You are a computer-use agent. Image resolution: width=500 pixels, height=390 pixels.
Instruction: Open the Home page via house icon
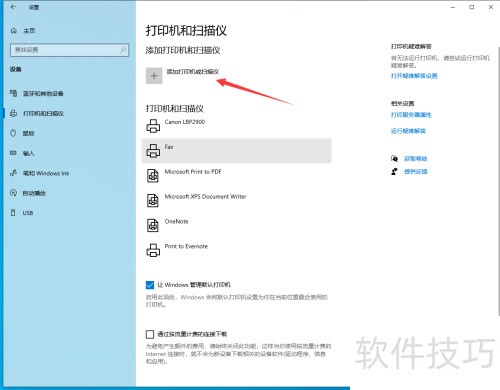click(13, 31)
